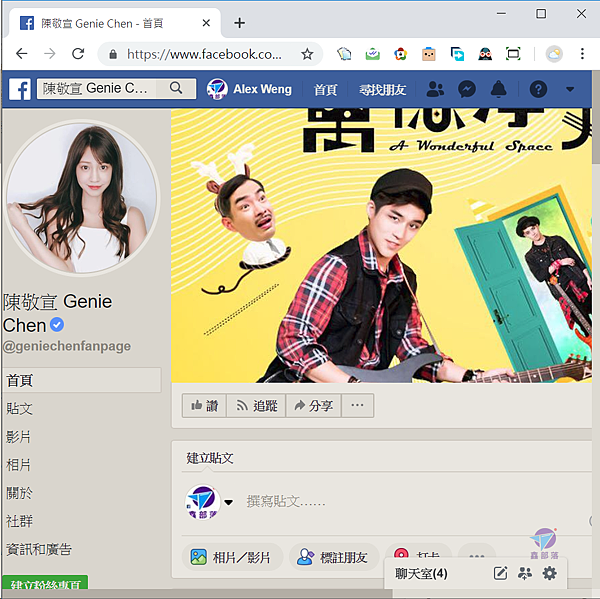Click the blue verified badge
This screenshot has height=599, width=600.
pyautogui.click(x=57, y=325)
